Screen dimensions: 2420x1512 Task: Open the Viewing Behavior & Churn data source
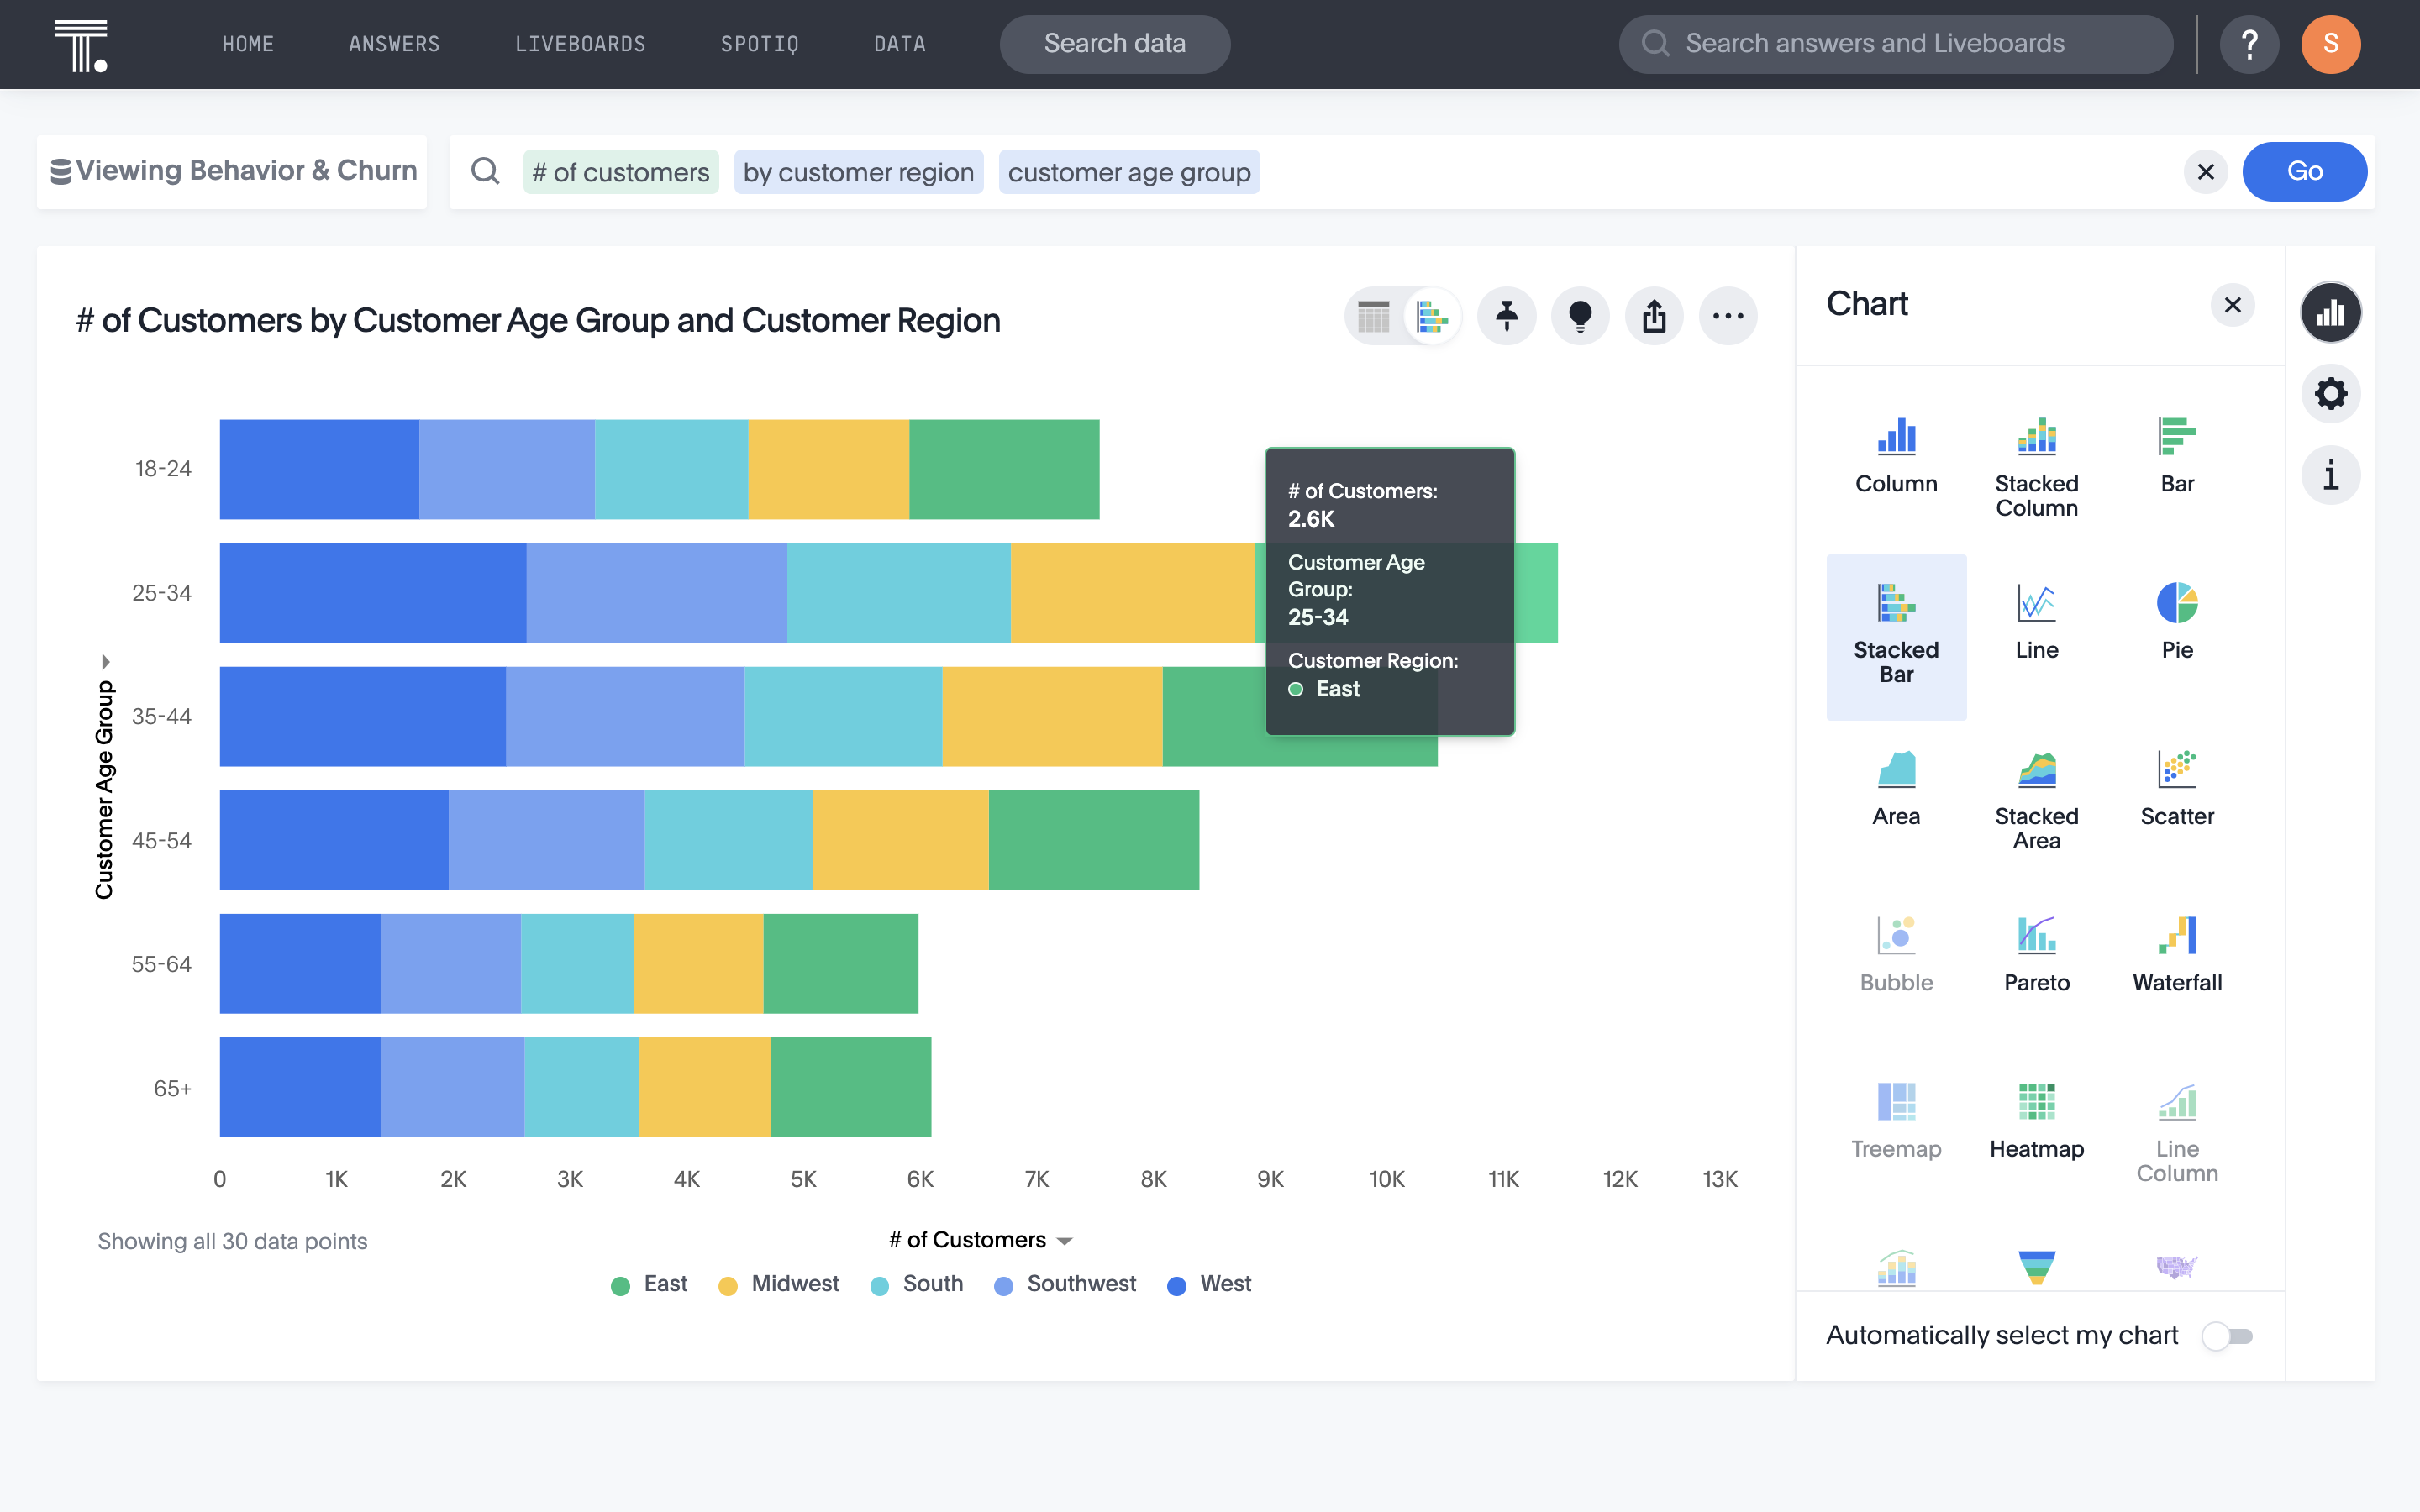[x=232, y=170]
